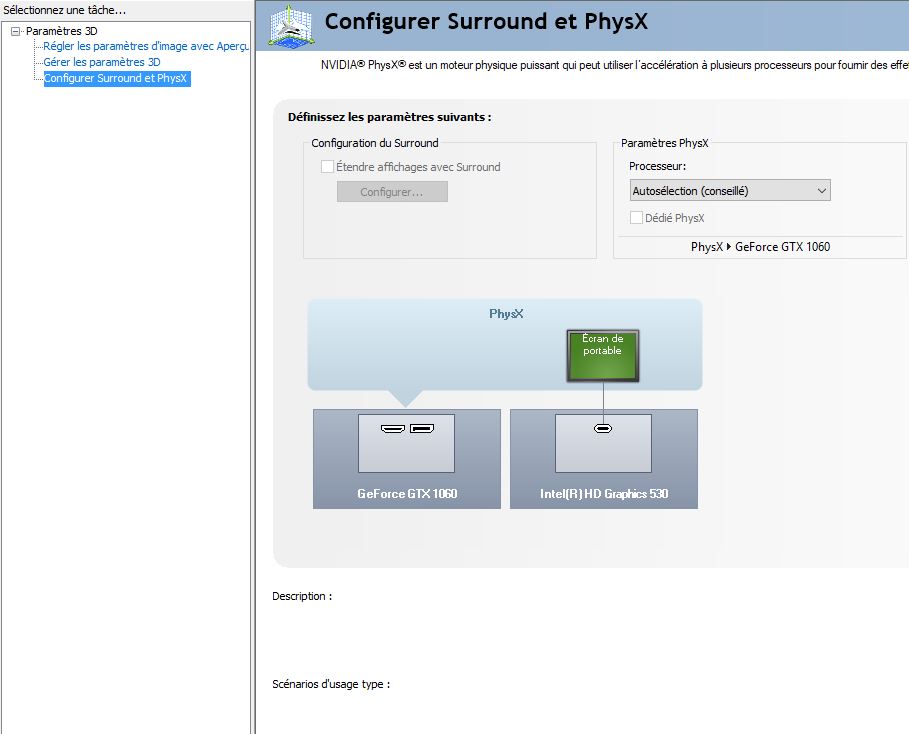Click the GeForce GTX 1060 DisplayPort connector
909x734 pixels.
click(421, 428)
